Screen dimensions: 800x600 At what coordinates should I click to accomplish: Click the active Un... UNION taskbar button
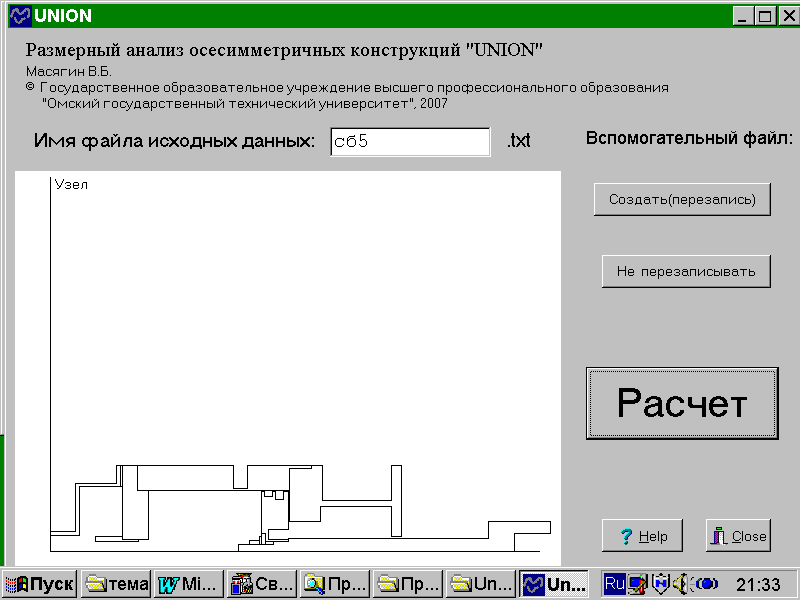(554, 584)
